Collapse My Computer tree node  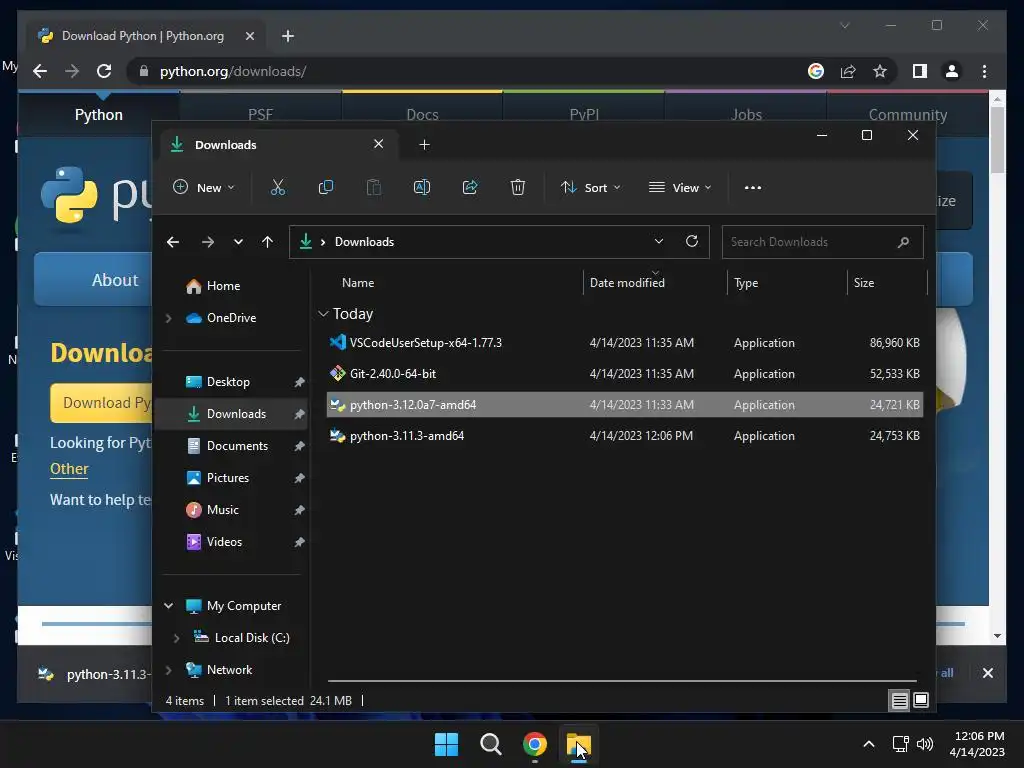pyautogui.click(x=168, y=606)
